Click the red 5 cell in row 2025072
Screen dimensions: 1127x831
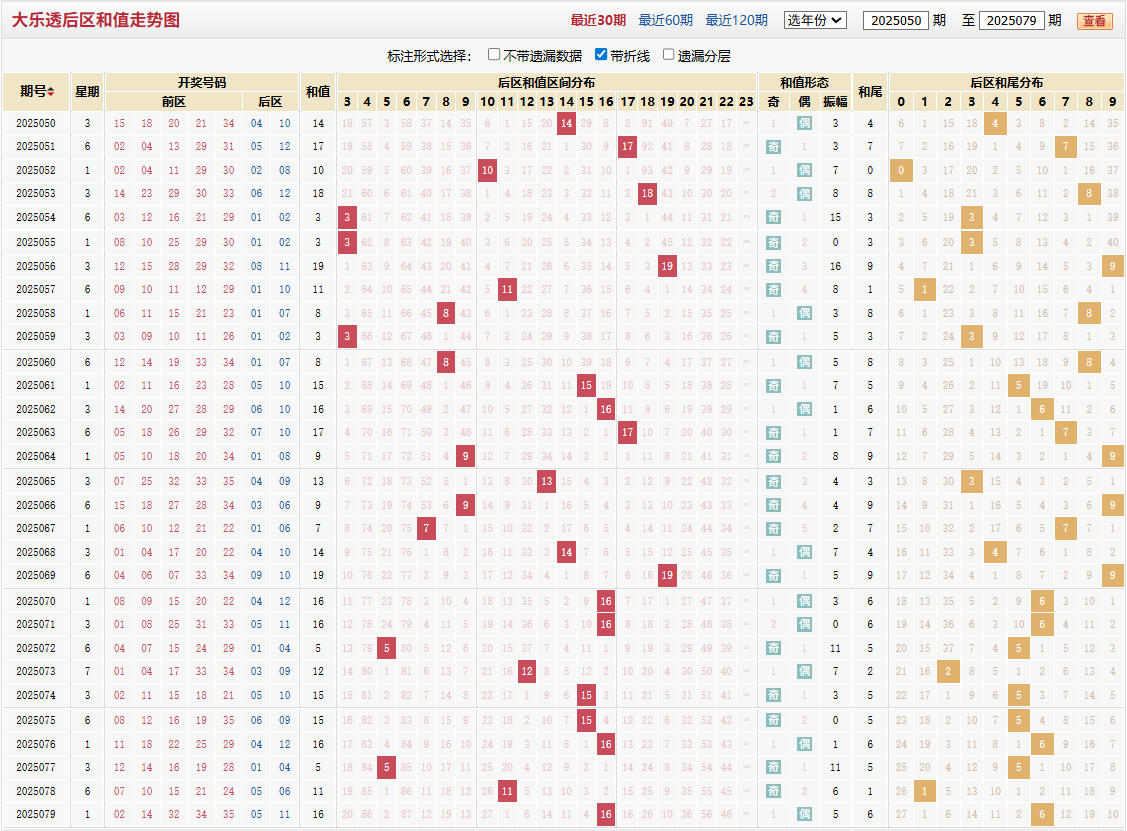coord(387,648)
